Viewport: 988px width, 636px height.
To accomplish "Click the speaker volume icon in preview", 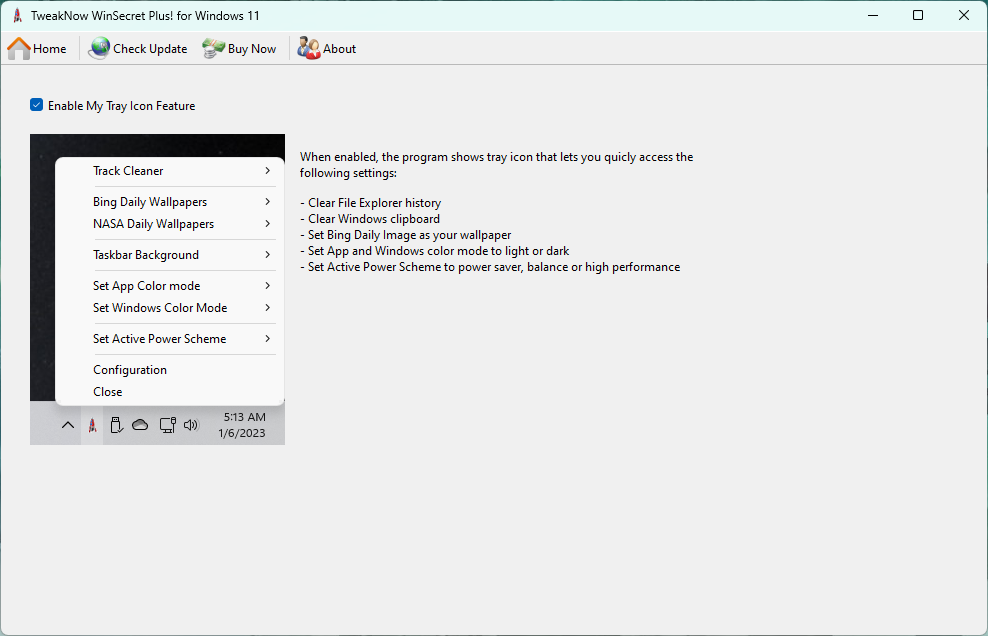I will (x=191, y=425).
